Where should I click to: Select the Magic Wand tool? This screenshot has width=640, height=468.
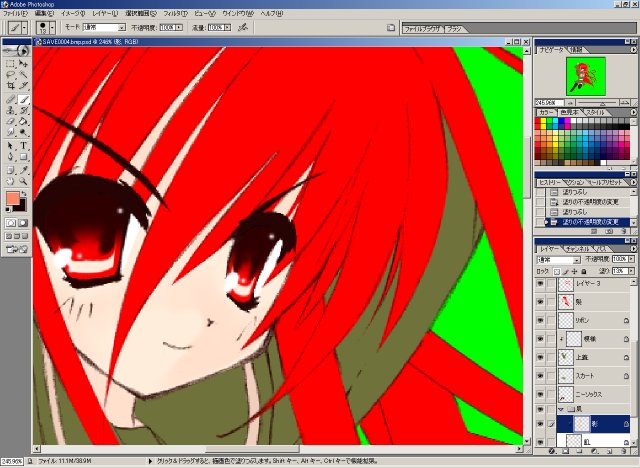click(x=23, y=75)
